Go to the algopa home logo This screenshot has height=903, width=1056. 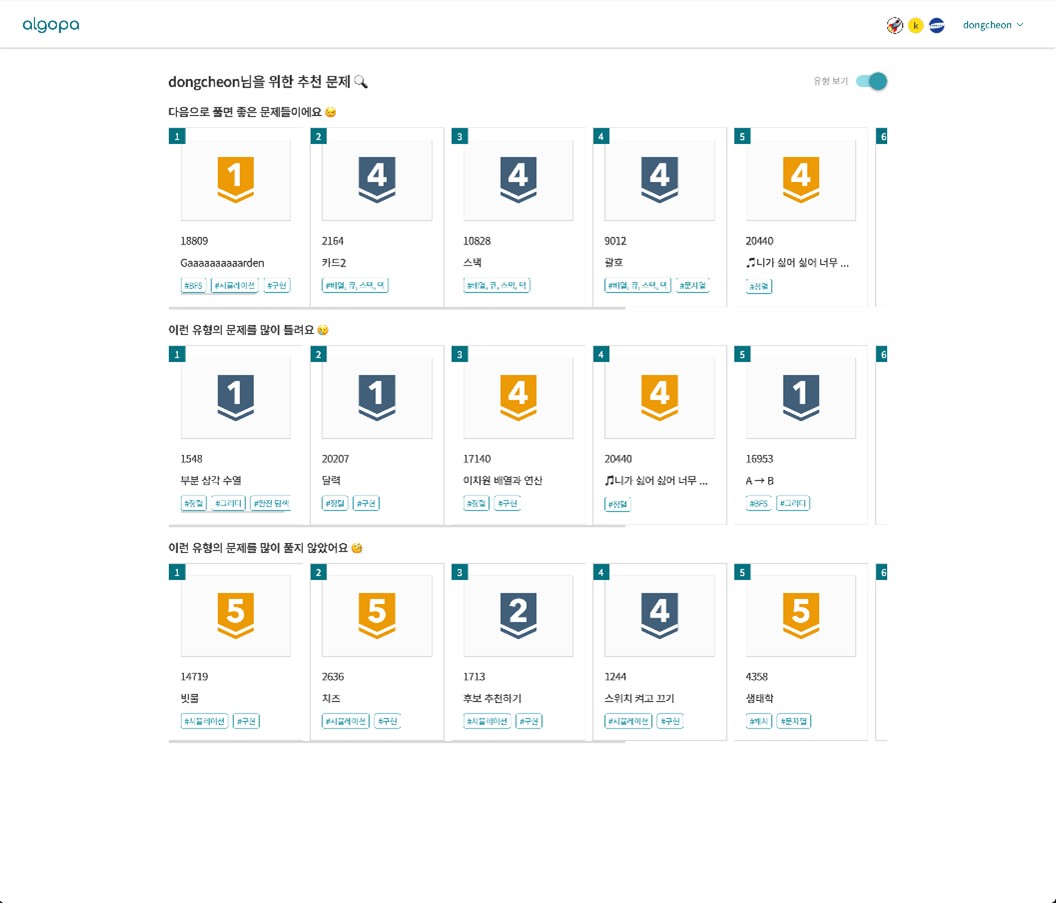[x=51, y=25]
